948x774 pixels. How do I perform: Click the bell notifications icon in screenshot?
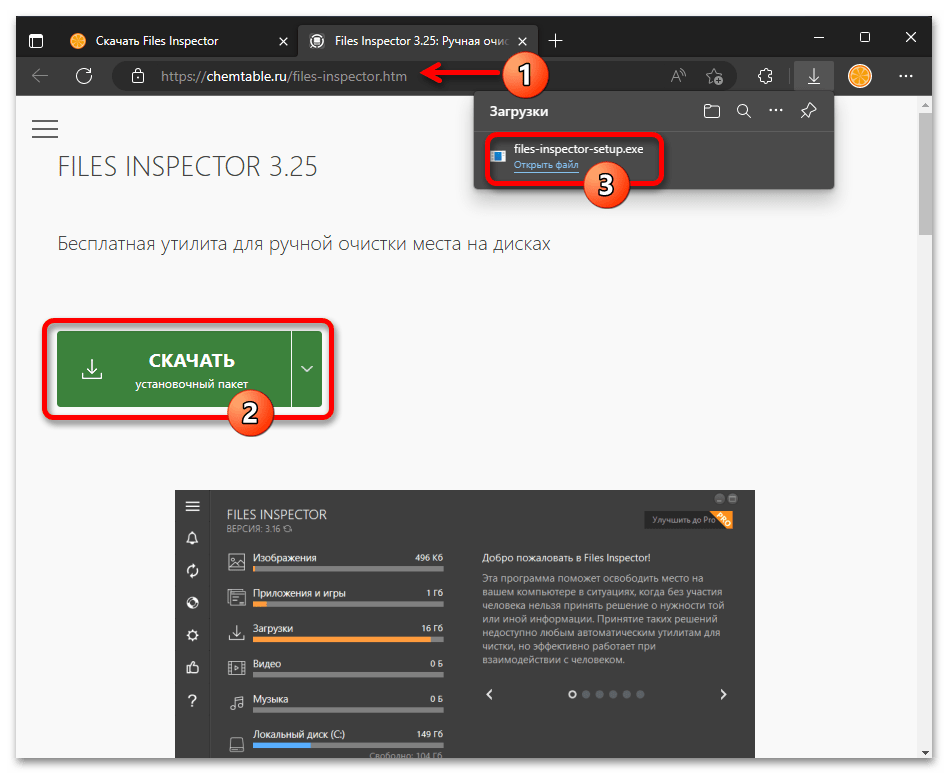point(192,538)
